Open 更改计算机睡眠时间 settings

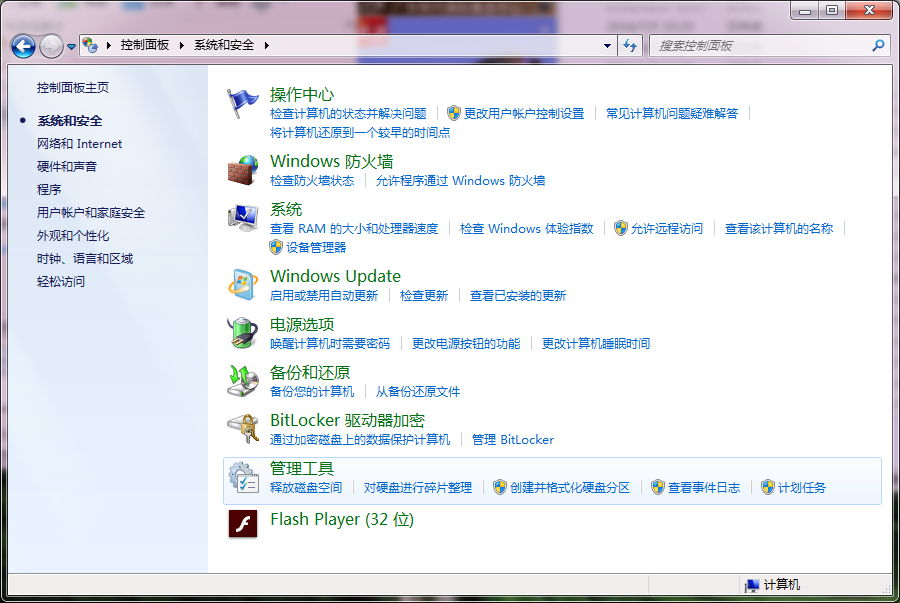tap(595, 343)
